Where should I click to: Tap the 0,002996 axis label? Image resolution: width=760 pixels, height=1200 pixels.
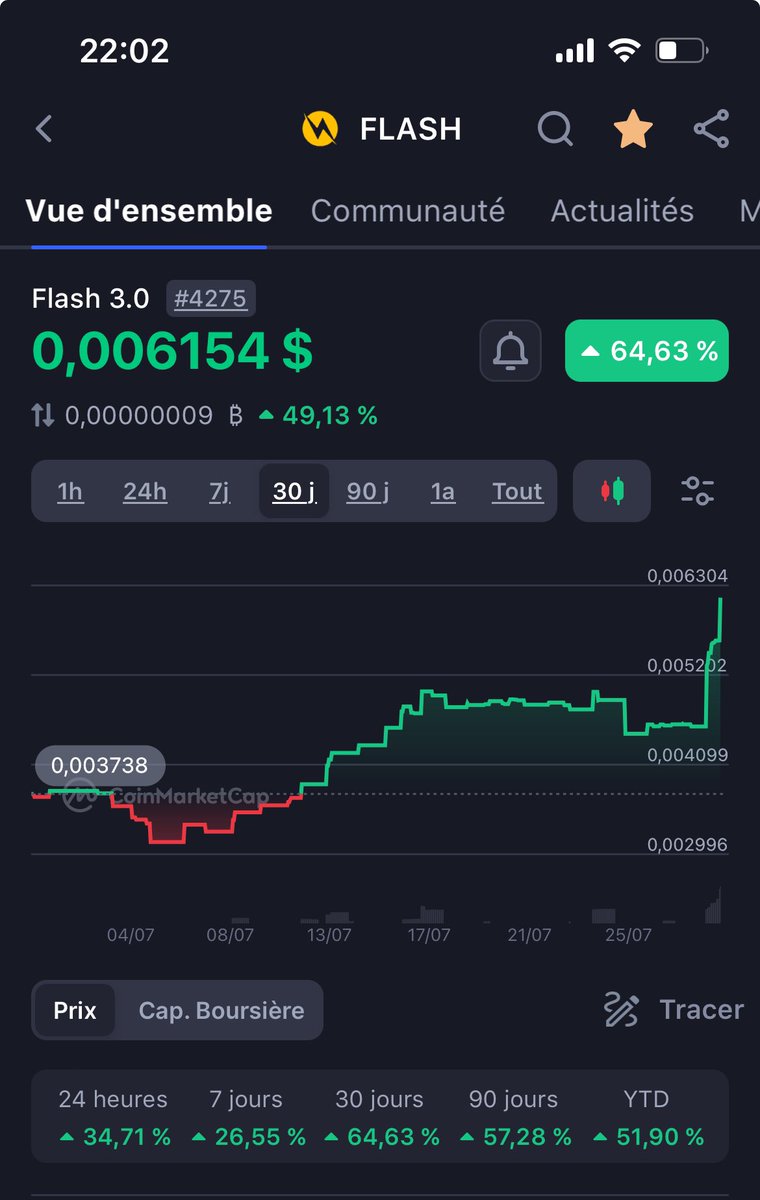[687, 845]
